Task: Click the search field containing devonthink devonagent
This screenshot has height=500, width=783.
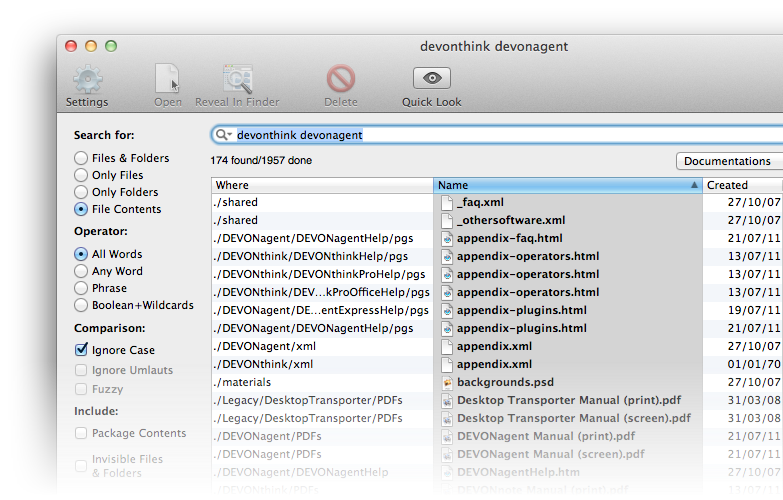Action: pos(497,135)
